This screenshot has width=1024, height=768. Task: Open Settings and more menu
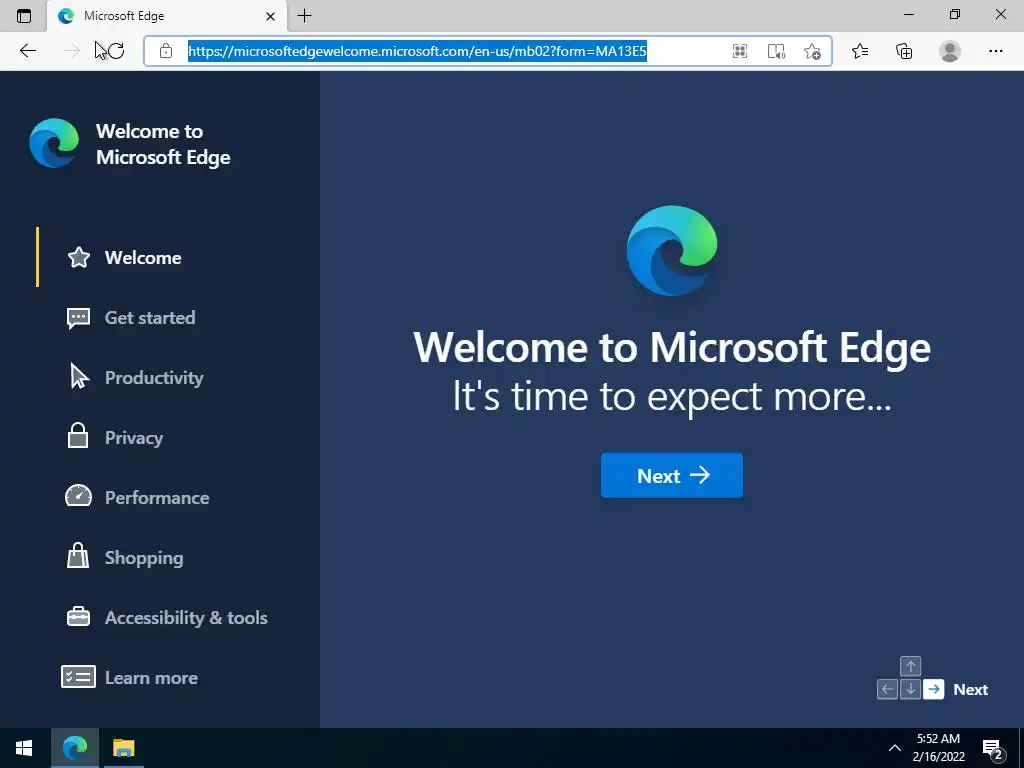pyautogui.click(x=995, y=51)
